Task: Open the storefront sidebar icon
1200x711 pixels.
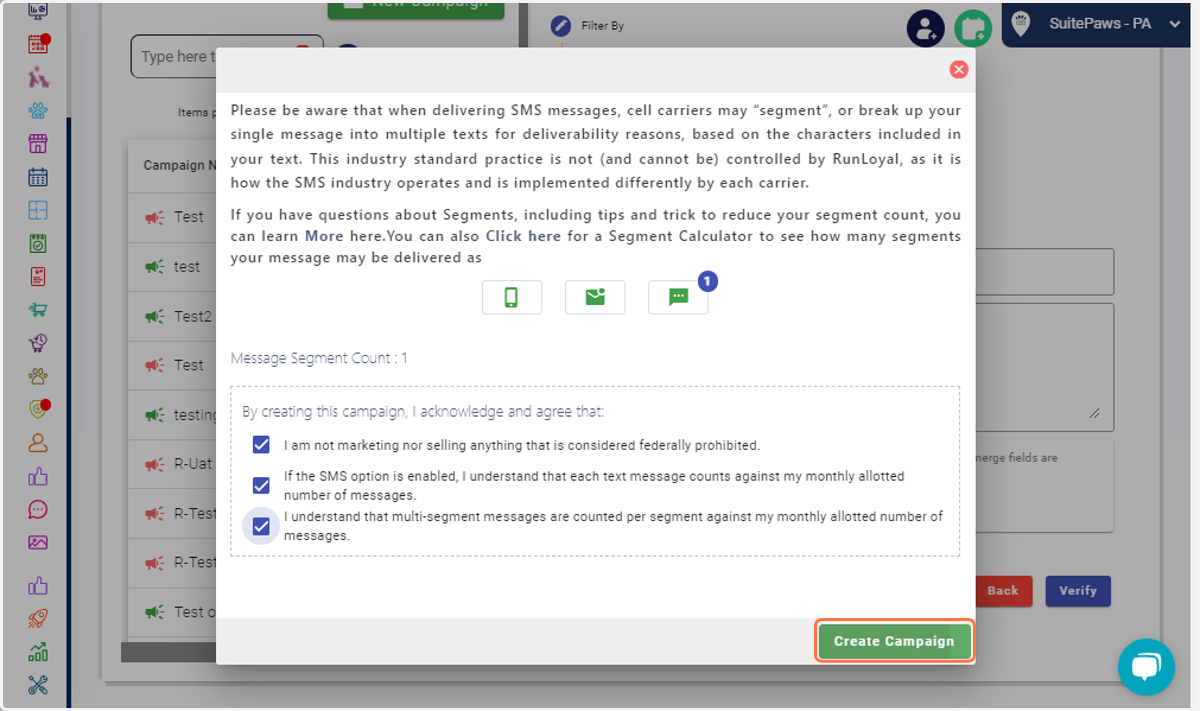Action: coord(38,143)
